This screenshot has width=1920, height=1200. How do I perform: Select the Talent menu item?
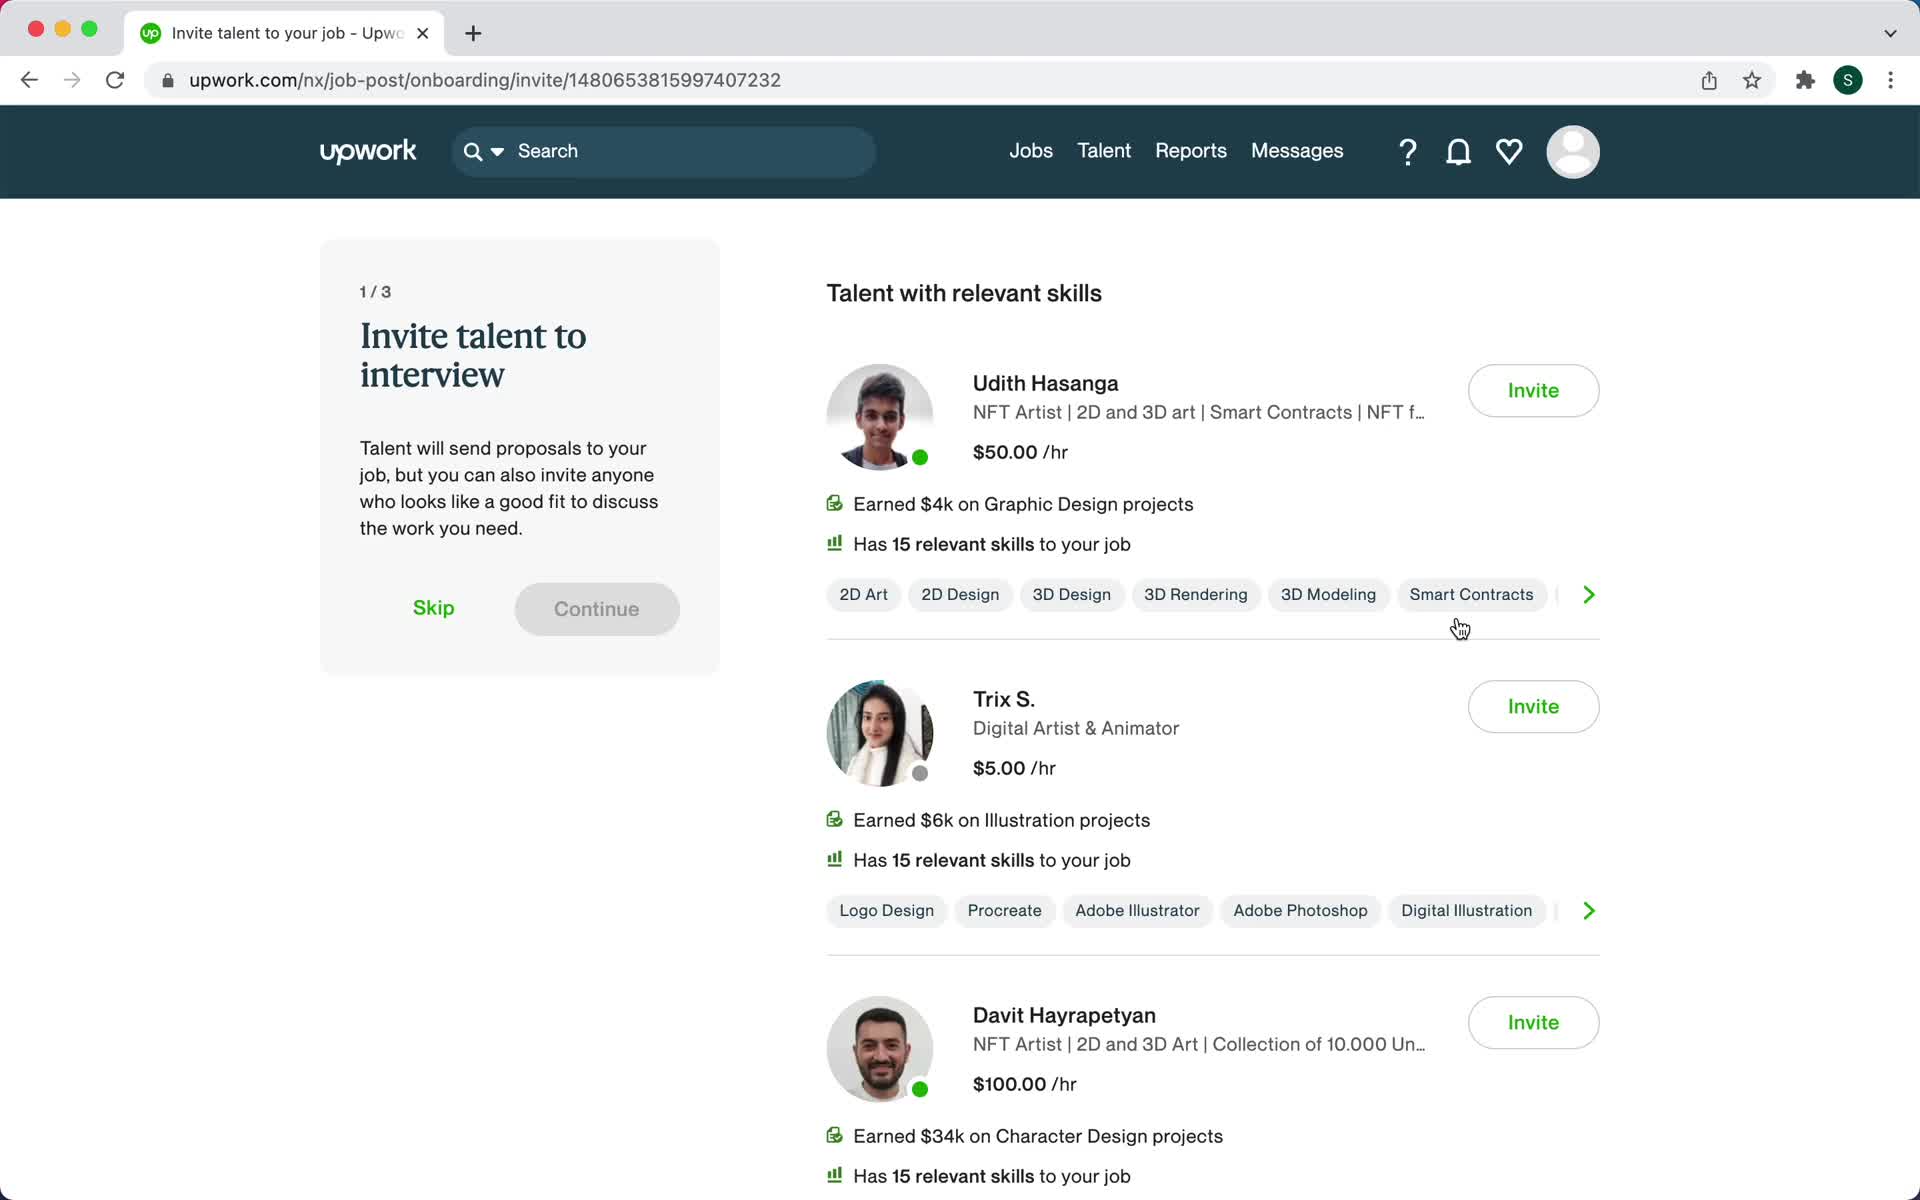pos(1104,151)
